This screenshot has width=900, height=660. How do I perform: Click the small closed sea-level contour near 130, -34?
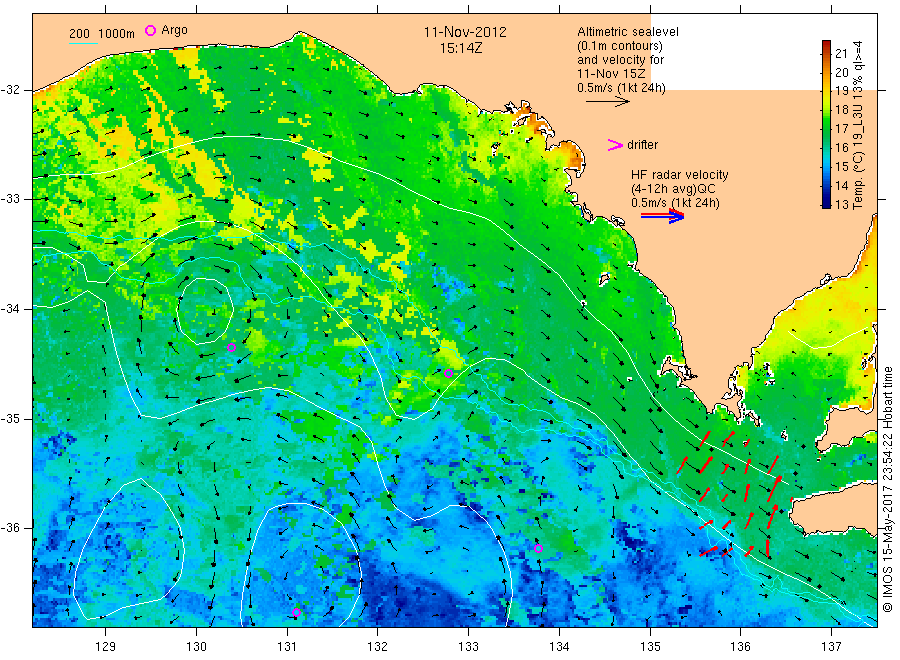point(205,312)
